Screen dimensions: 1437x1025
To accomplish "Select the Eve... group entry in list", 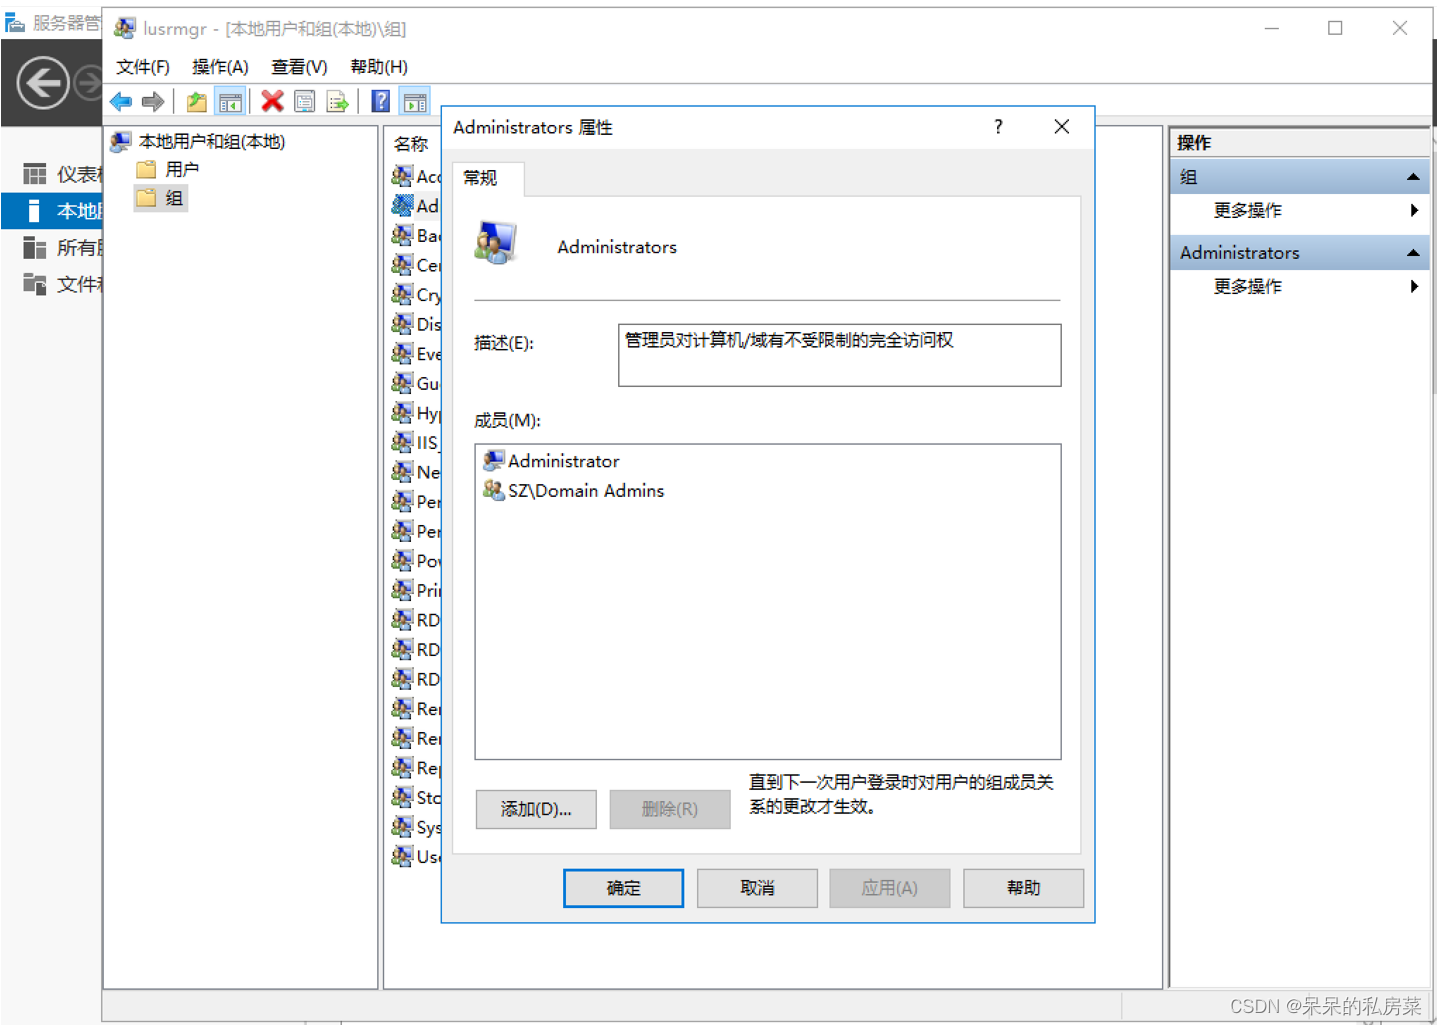I will coord(416,354).
